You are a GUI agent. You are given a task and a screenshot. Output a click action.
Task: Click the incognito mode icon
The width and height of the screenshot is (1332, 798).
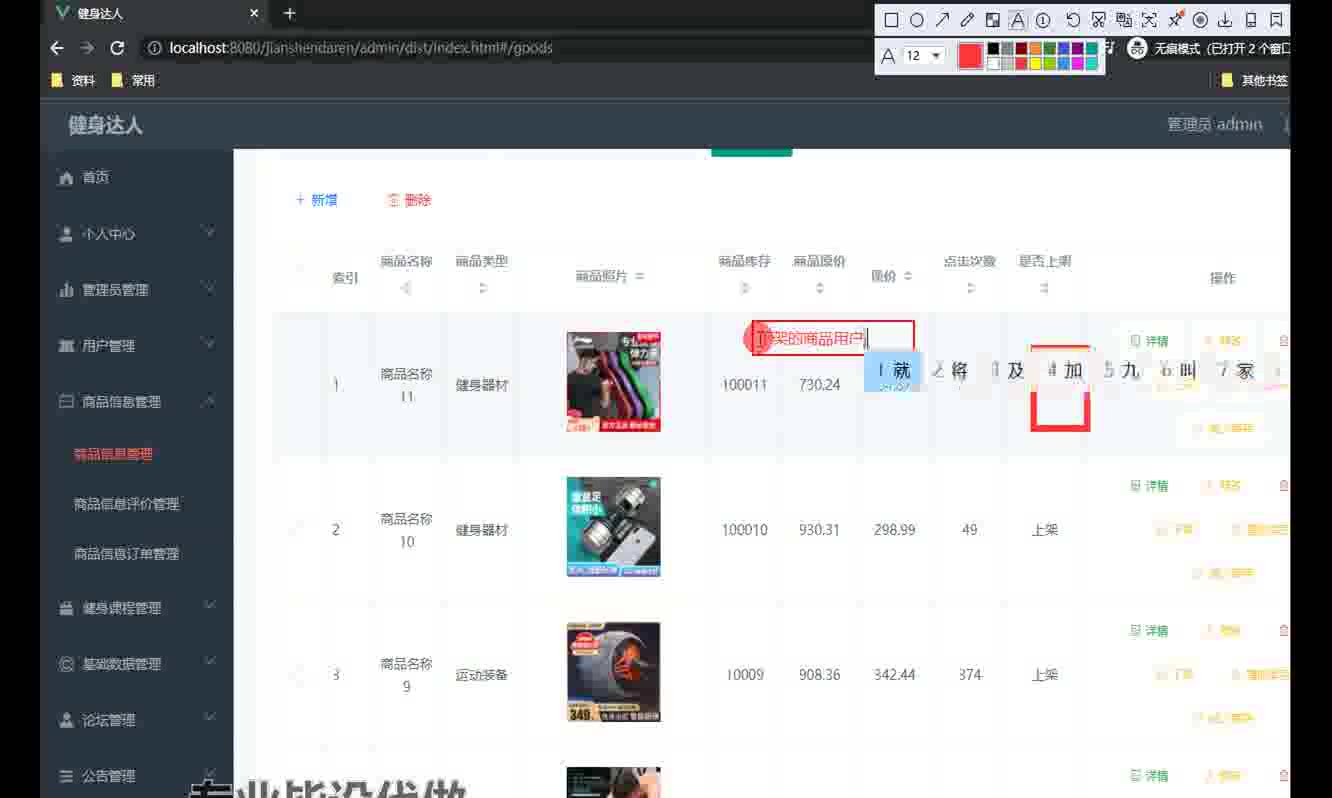(x=1137, y=48)
